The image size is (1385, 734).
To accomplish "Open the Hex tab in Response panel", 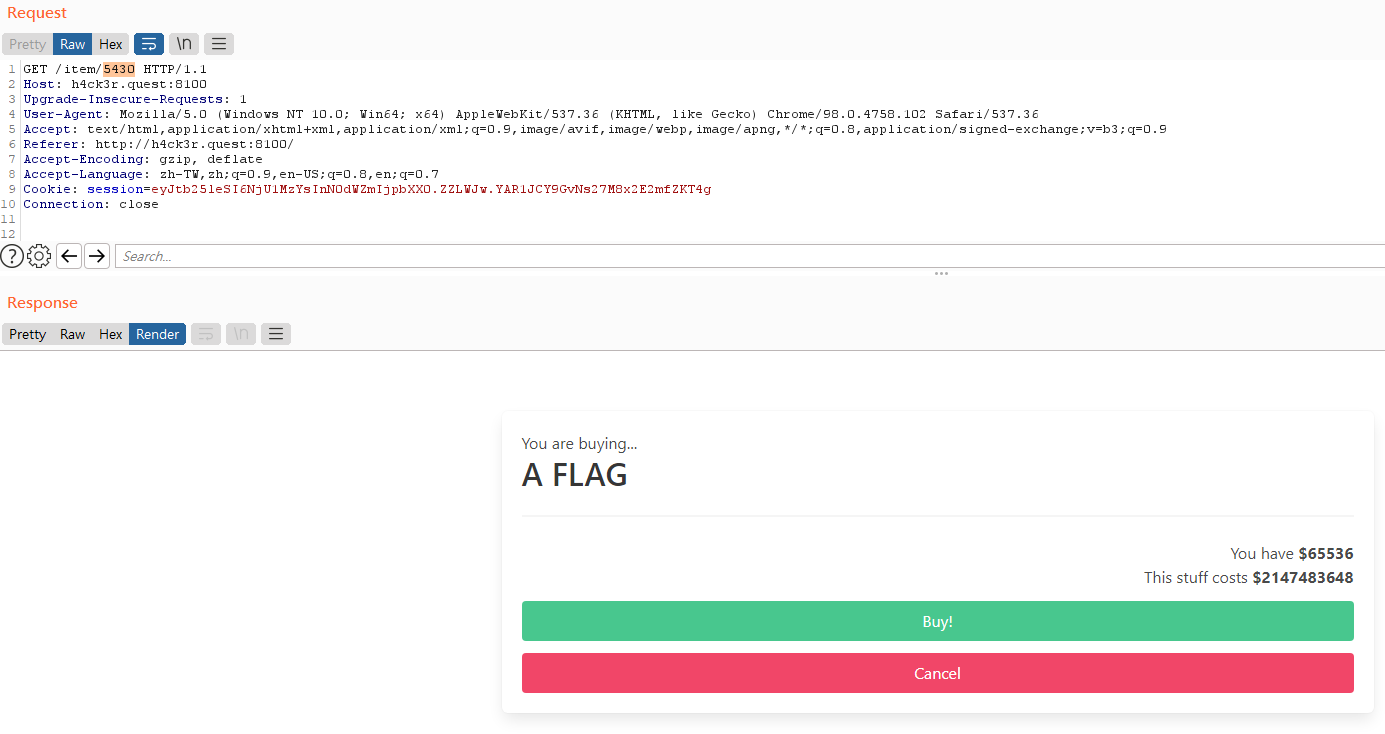I will pyautogui.click(x=111, y=334).
